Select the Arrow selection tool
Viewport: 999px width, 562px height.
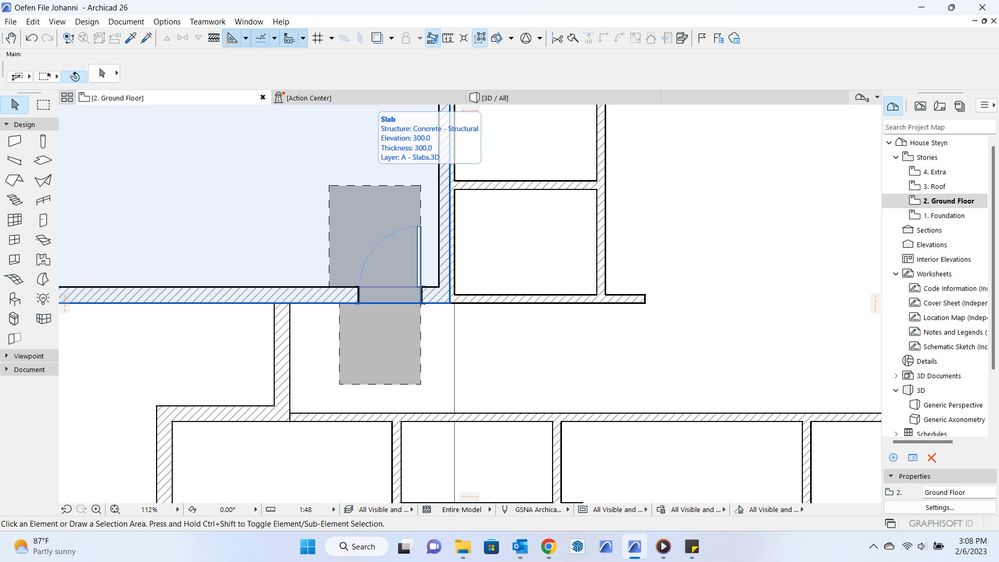[15, 104]
